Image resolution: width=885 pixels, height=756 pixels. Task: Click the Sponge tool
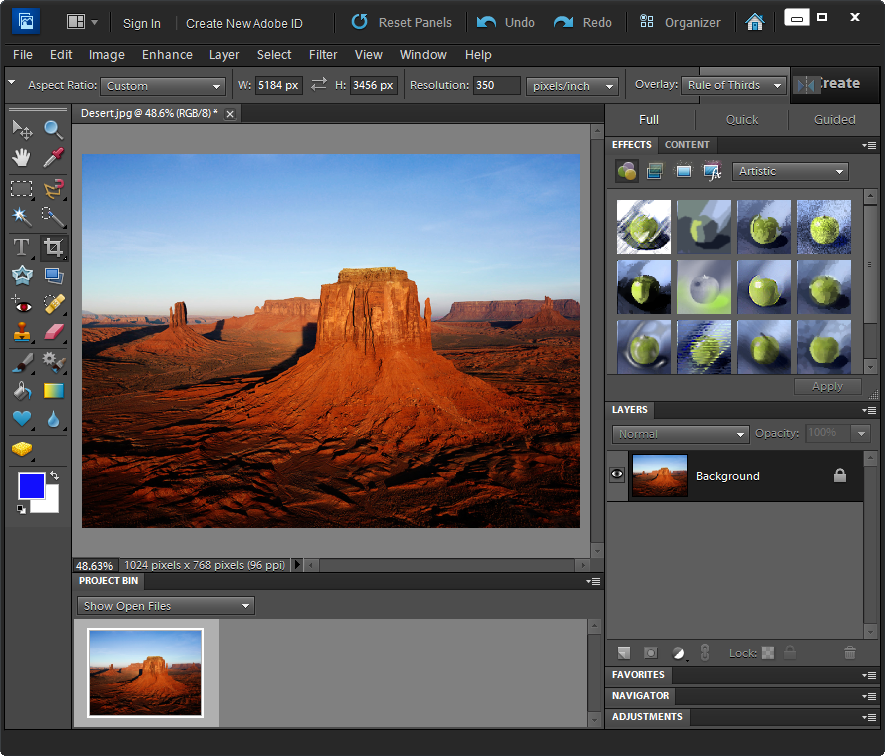21,449
